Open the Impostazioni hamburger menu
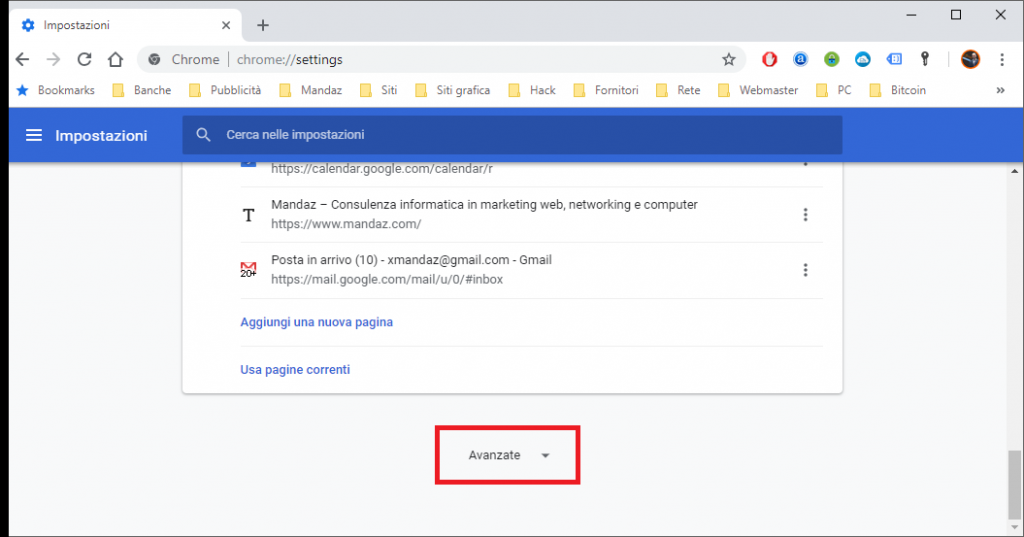This screenshot has height=537, width=1024. coord(34,135)
